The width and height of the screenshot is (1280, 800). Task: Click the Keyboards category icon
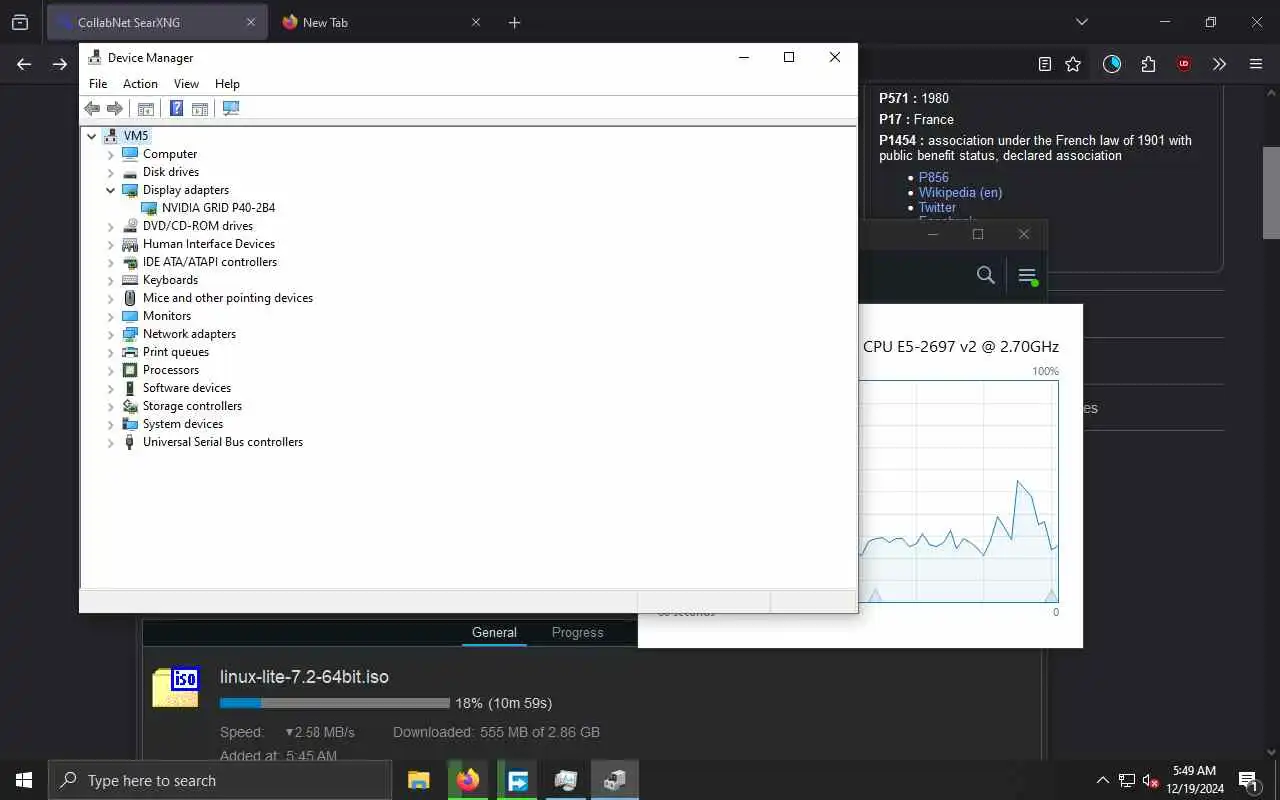click(130, 280)
